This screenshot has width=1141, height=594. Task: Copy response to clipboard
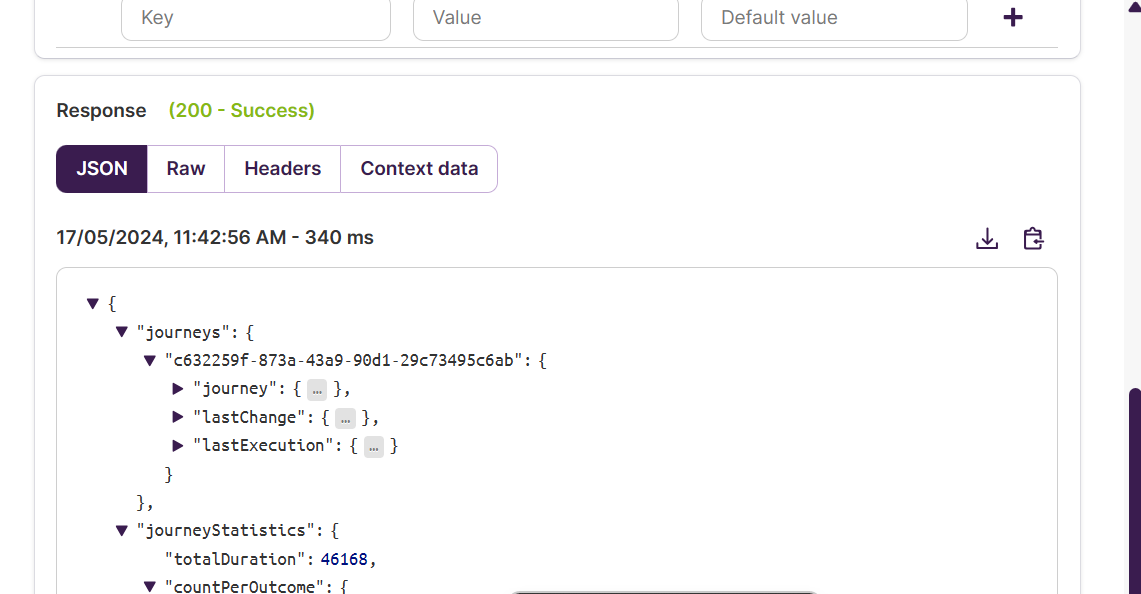(x=1033, y=239)
